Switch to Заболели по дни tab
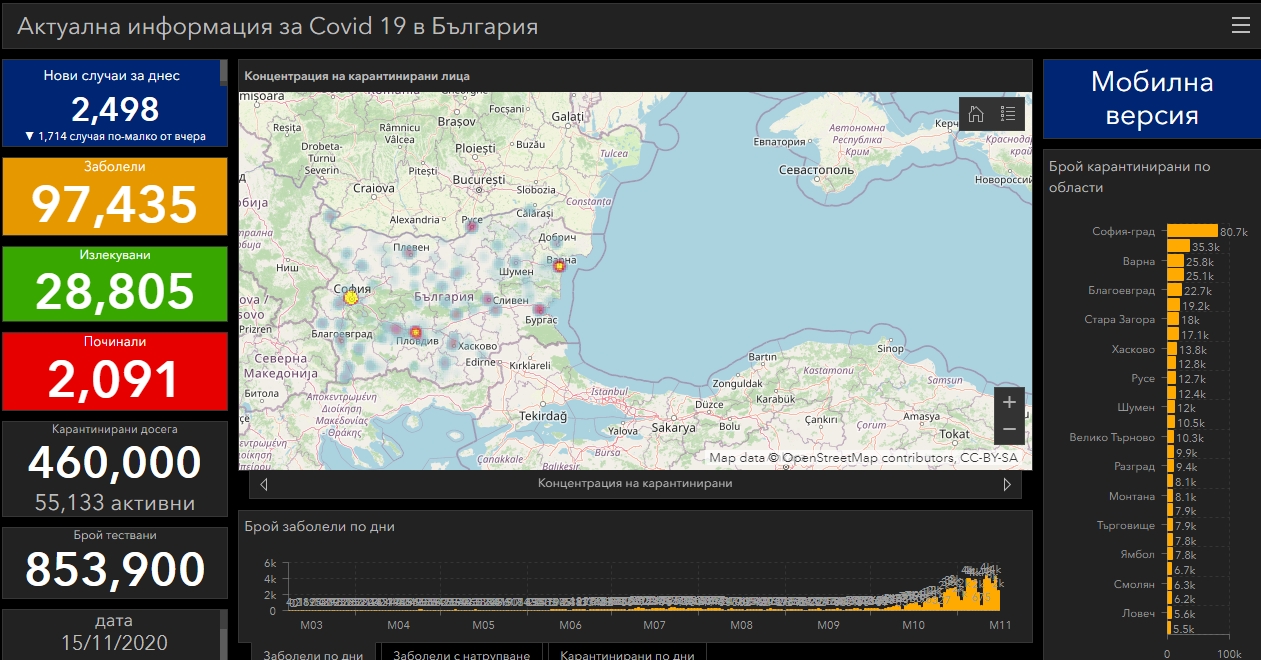 click(312, 654)
